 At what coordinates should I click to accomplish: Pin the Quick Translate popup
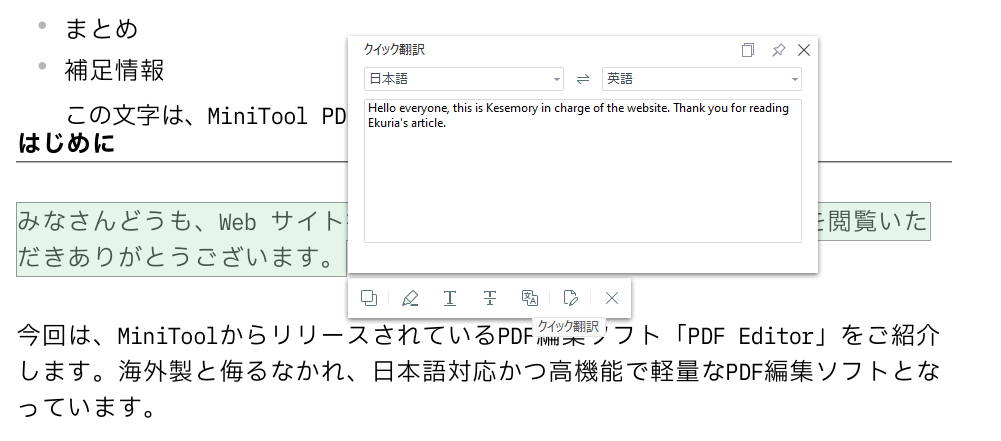tap(777, 50)
